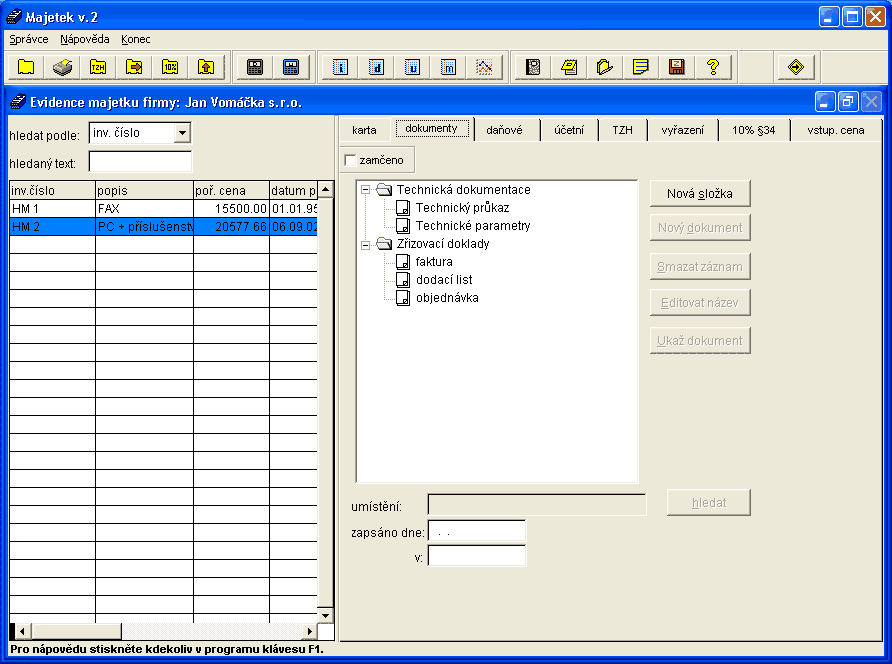This screenshot has height=664, width=892.
Task: Select the Zřizovací doklady folder
Action: [x=443, y=244]
